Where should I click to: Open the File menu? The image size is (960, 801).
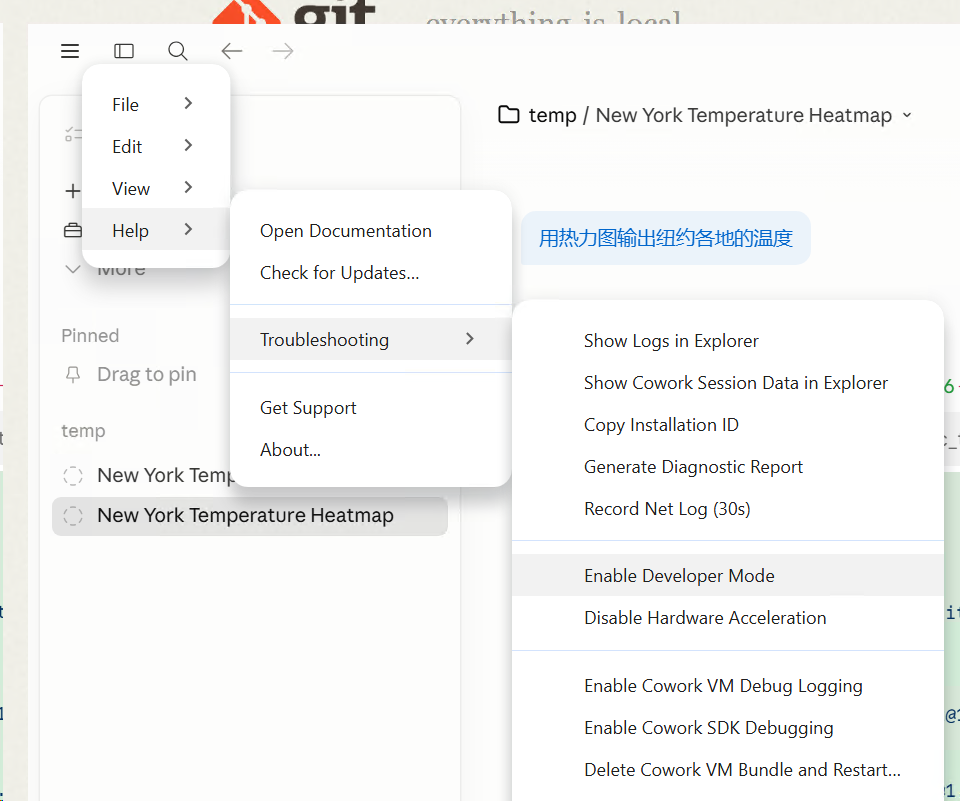pos(125,104)
